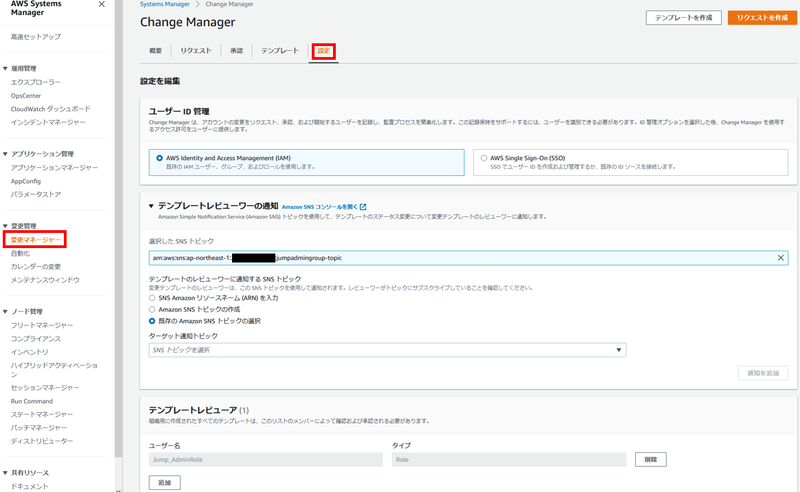Open ディストリビューター in sidebar
Screen dimensions: 800x492
click(42, 441)
